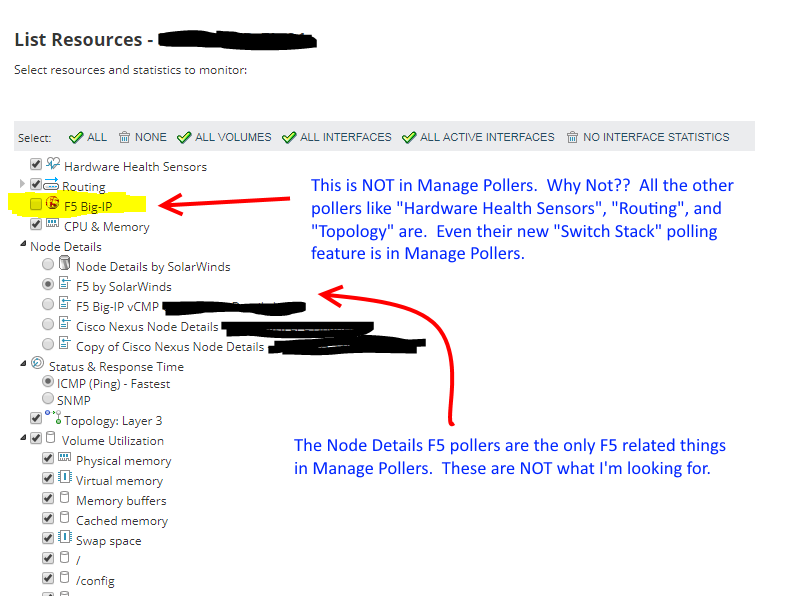Toggle the Virtual memory checkbox
Viewport: 791px width, 596px height.
tap(48, 478)
